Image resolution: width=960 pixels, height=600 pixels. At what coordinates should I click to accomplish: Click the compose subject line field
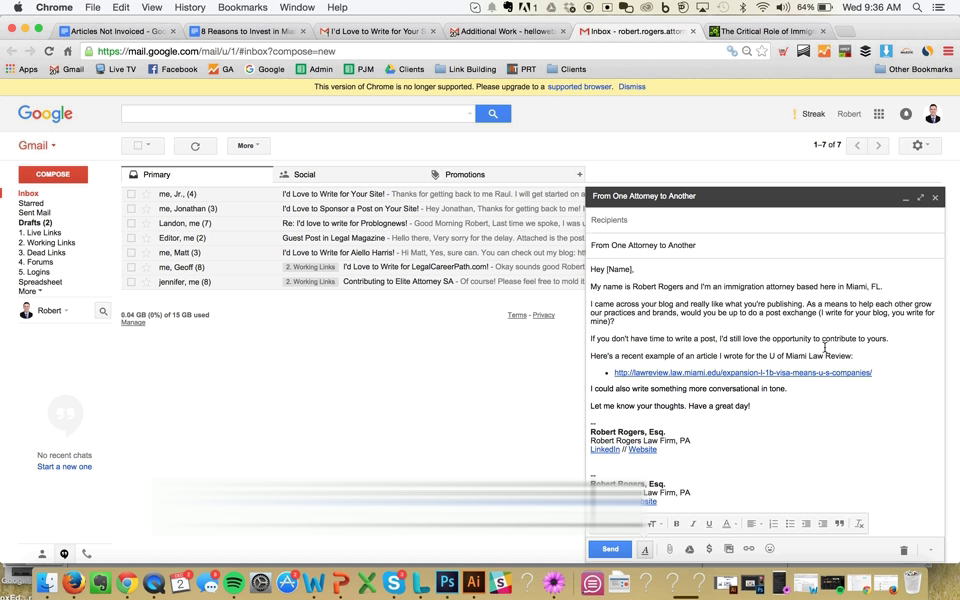pyautogui.click(x=765, y=245)
